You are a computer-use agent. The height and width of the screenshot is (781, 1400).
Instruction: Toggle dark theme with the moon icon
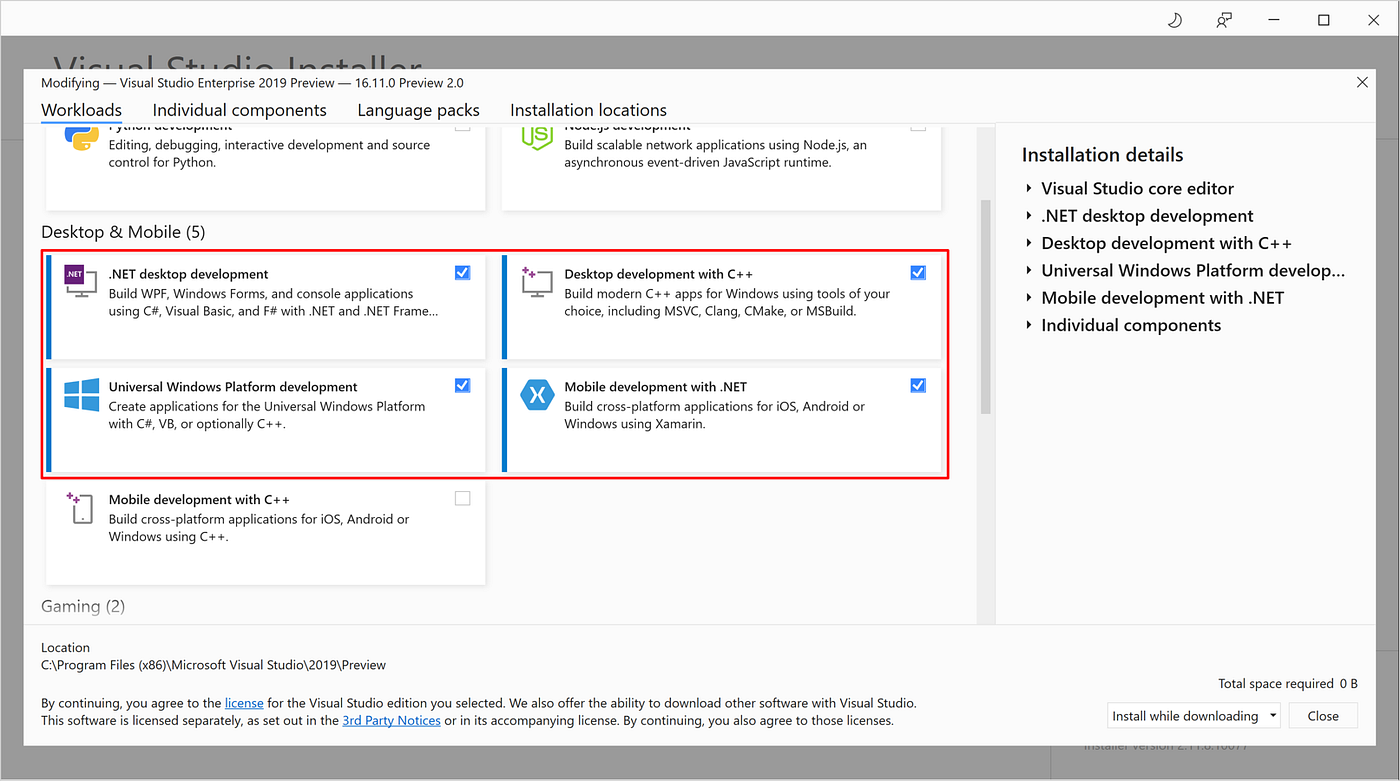click(x=1174, y=19)
